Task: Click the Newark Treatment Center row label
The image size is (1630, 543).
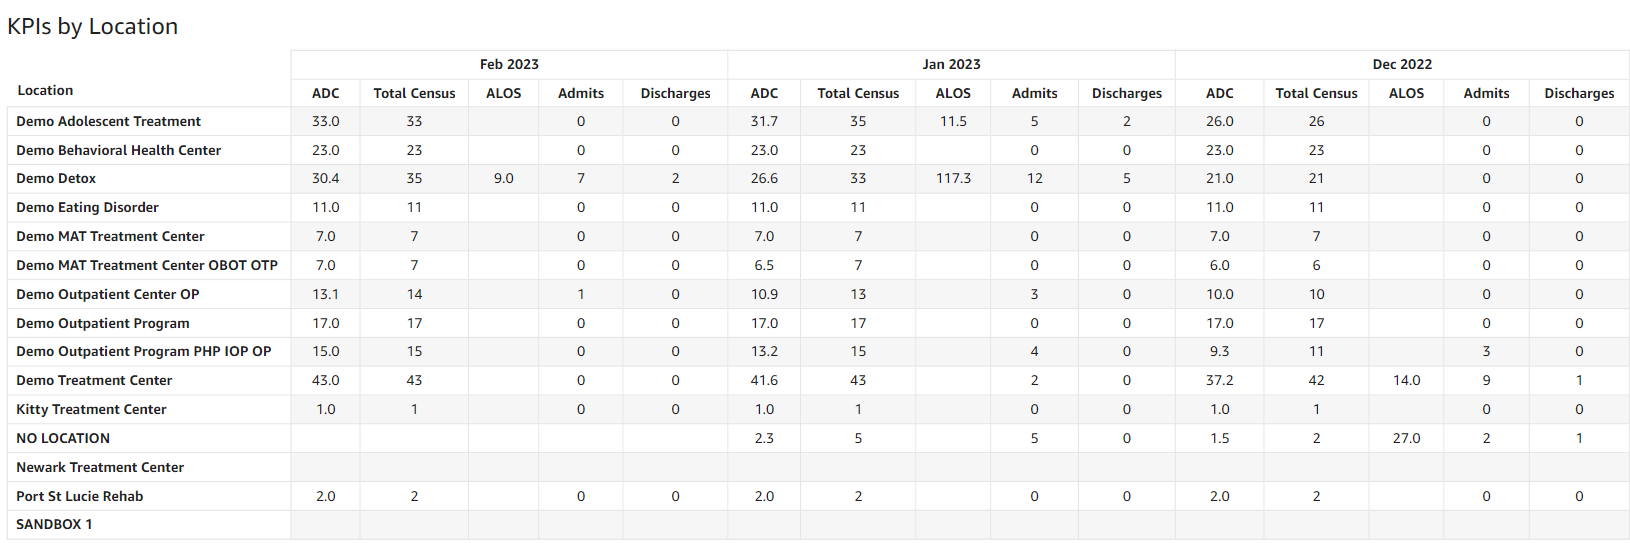Action: click(x=100, y=467)
